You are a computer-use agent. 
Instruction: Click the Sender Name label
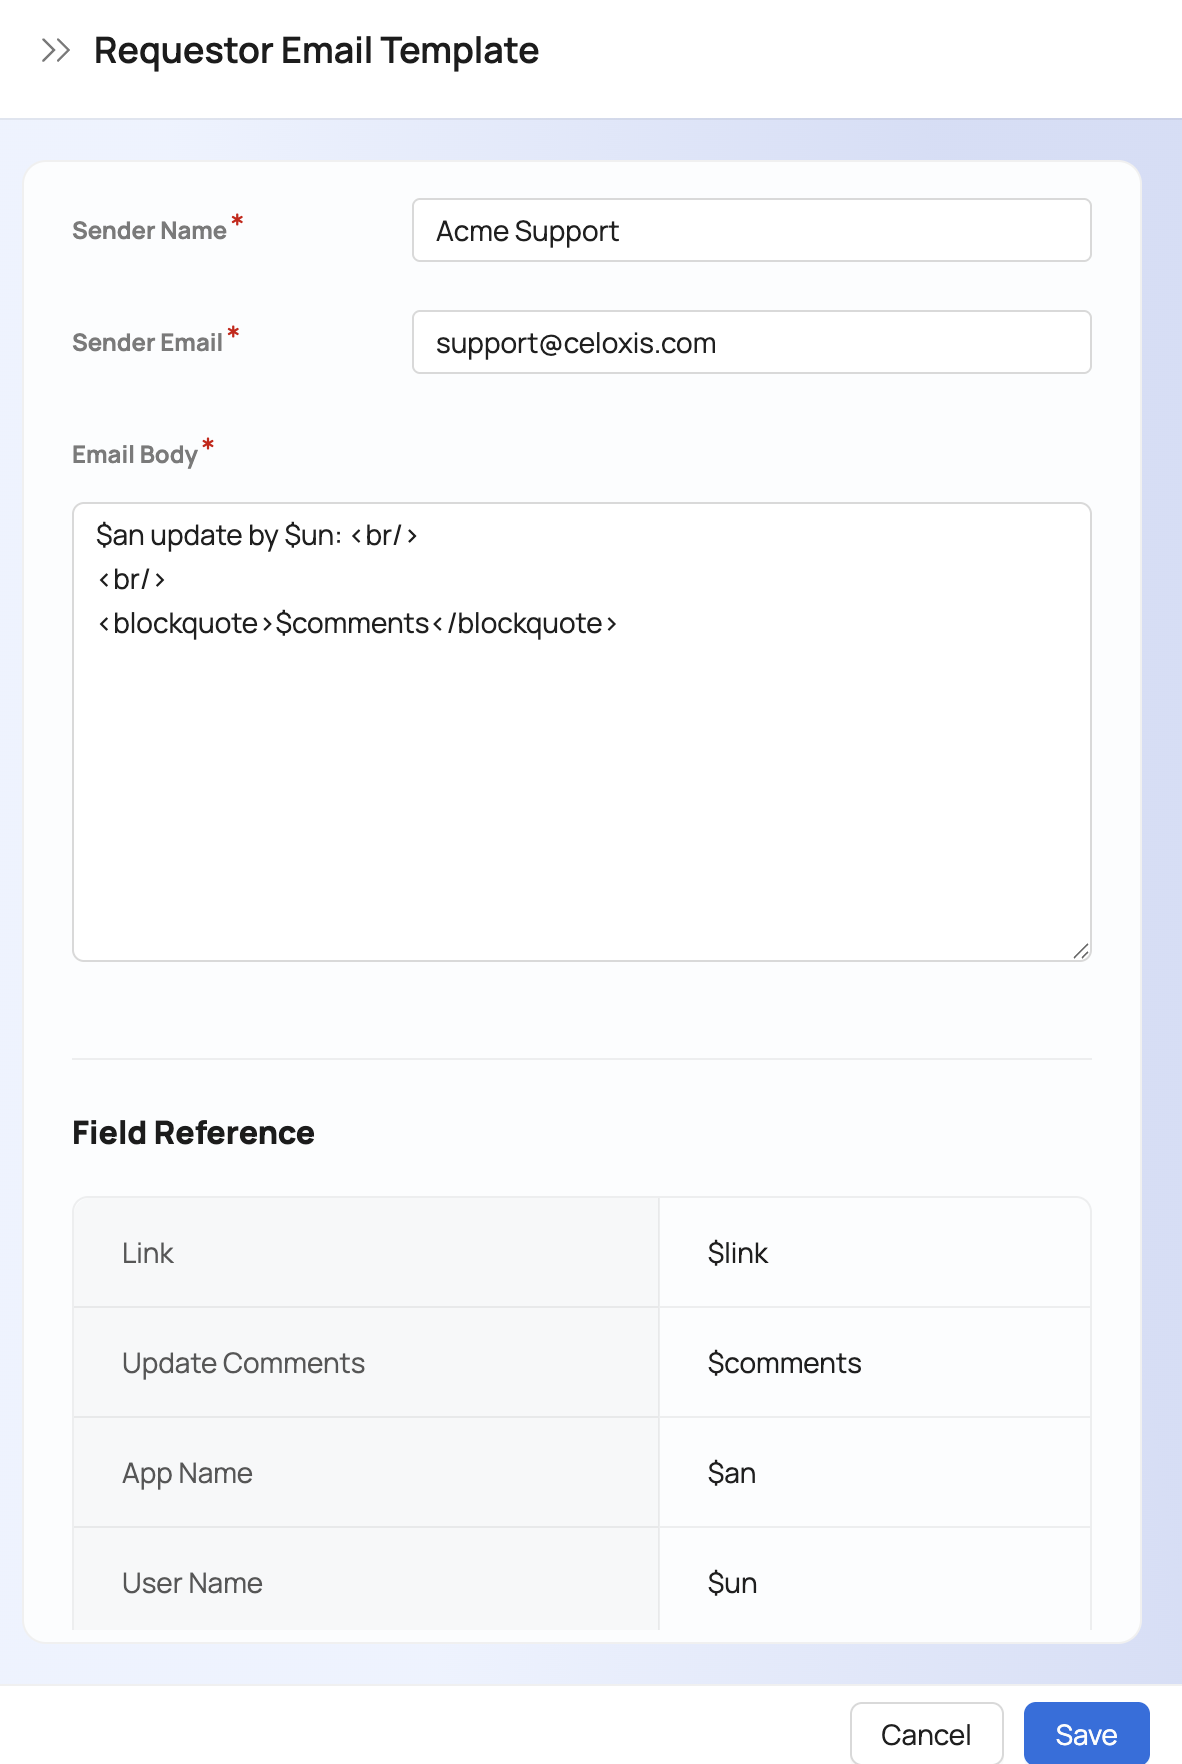tap(149, 231)
